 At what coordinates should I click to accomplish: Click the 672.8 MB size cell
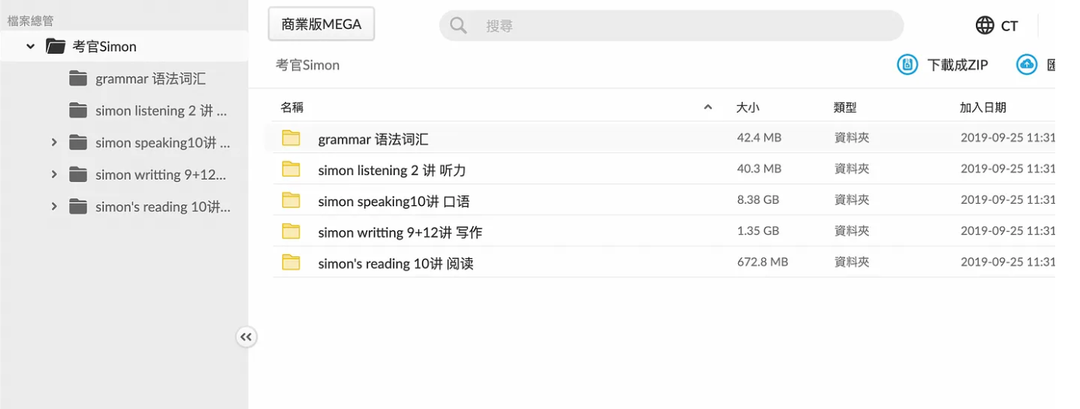coord(762,262)
